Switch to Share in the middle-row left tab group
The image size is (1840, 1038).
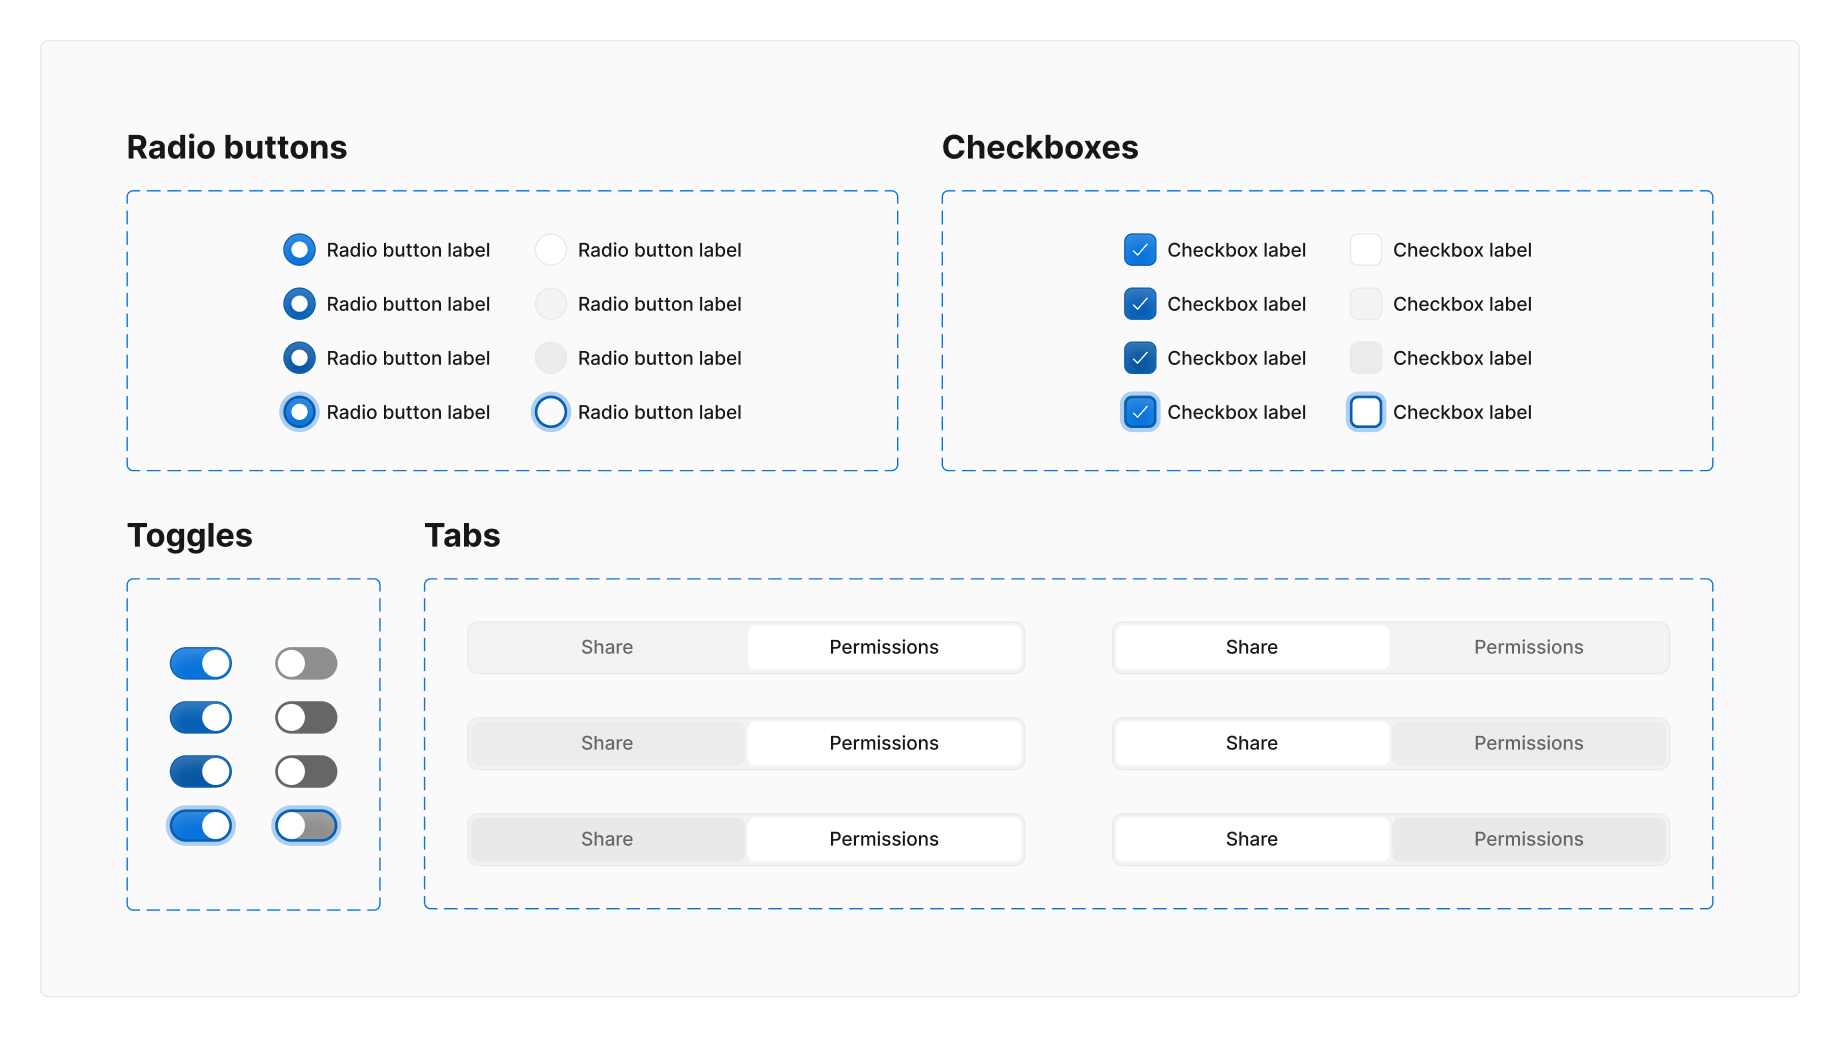pos(607,743)
